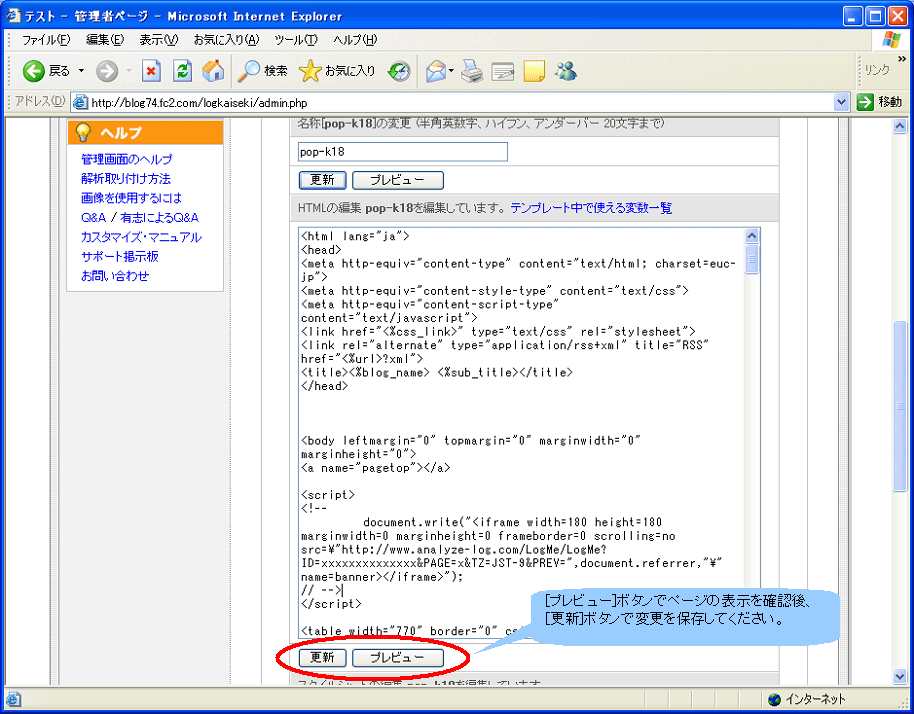The width and height of the screenshot is (914, 714).
Task: Open 有志によるQ&A link
Action: (x=159, y=217)
